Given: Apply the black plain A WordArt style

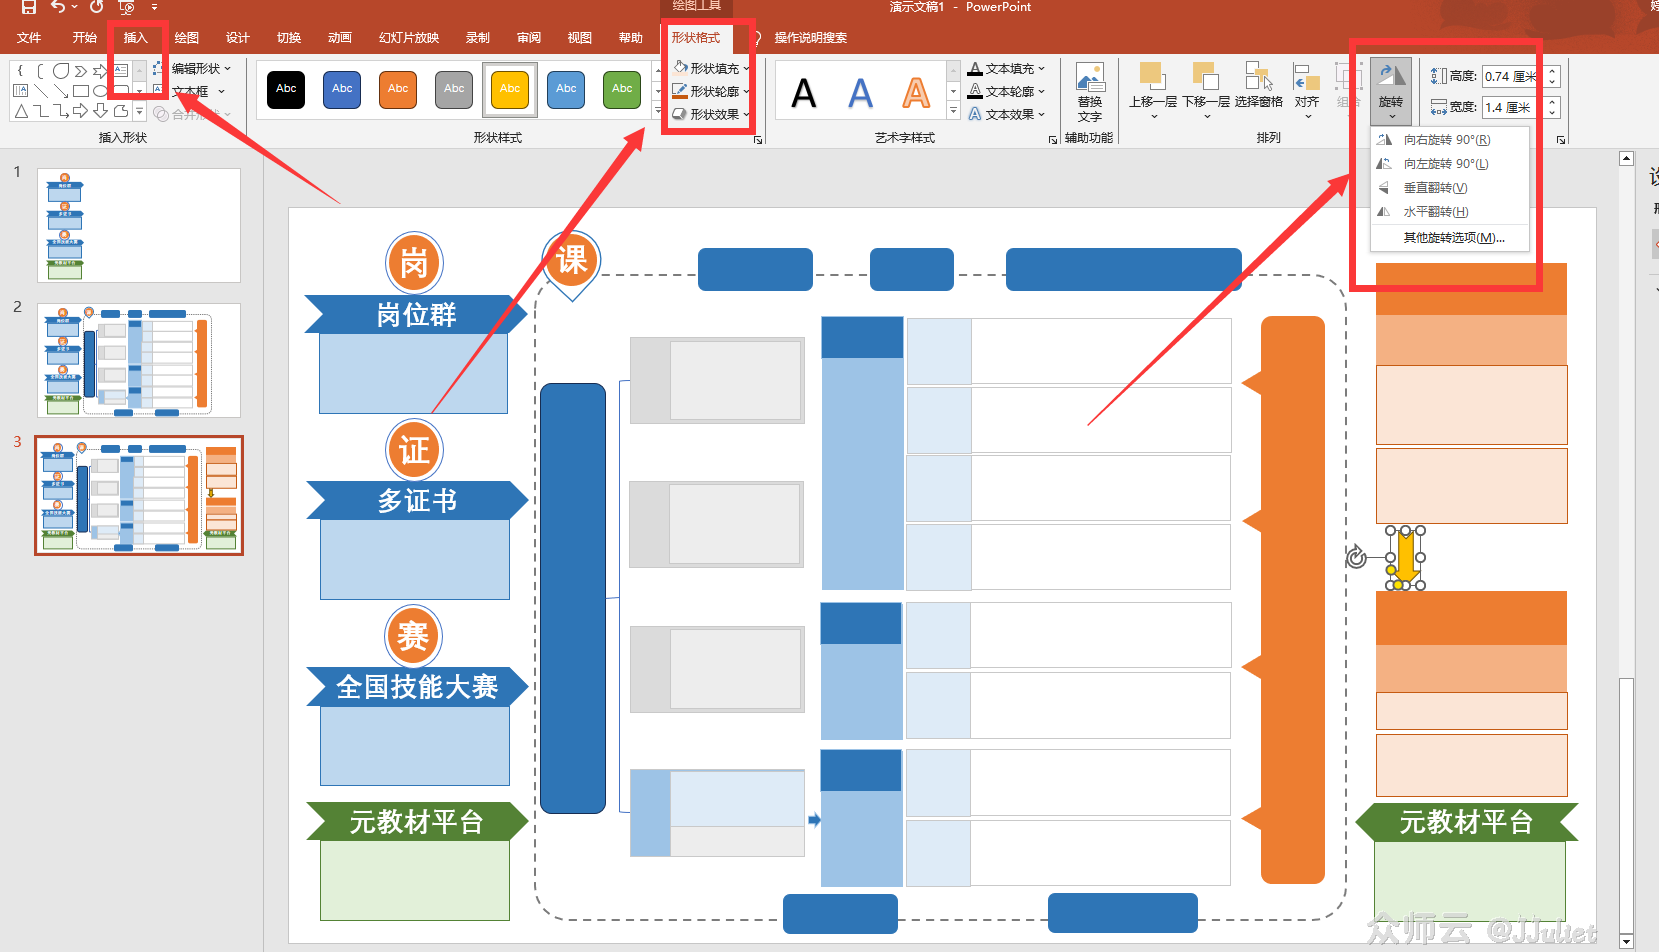Looking at the screenshot, I should (x=804, y=93).
